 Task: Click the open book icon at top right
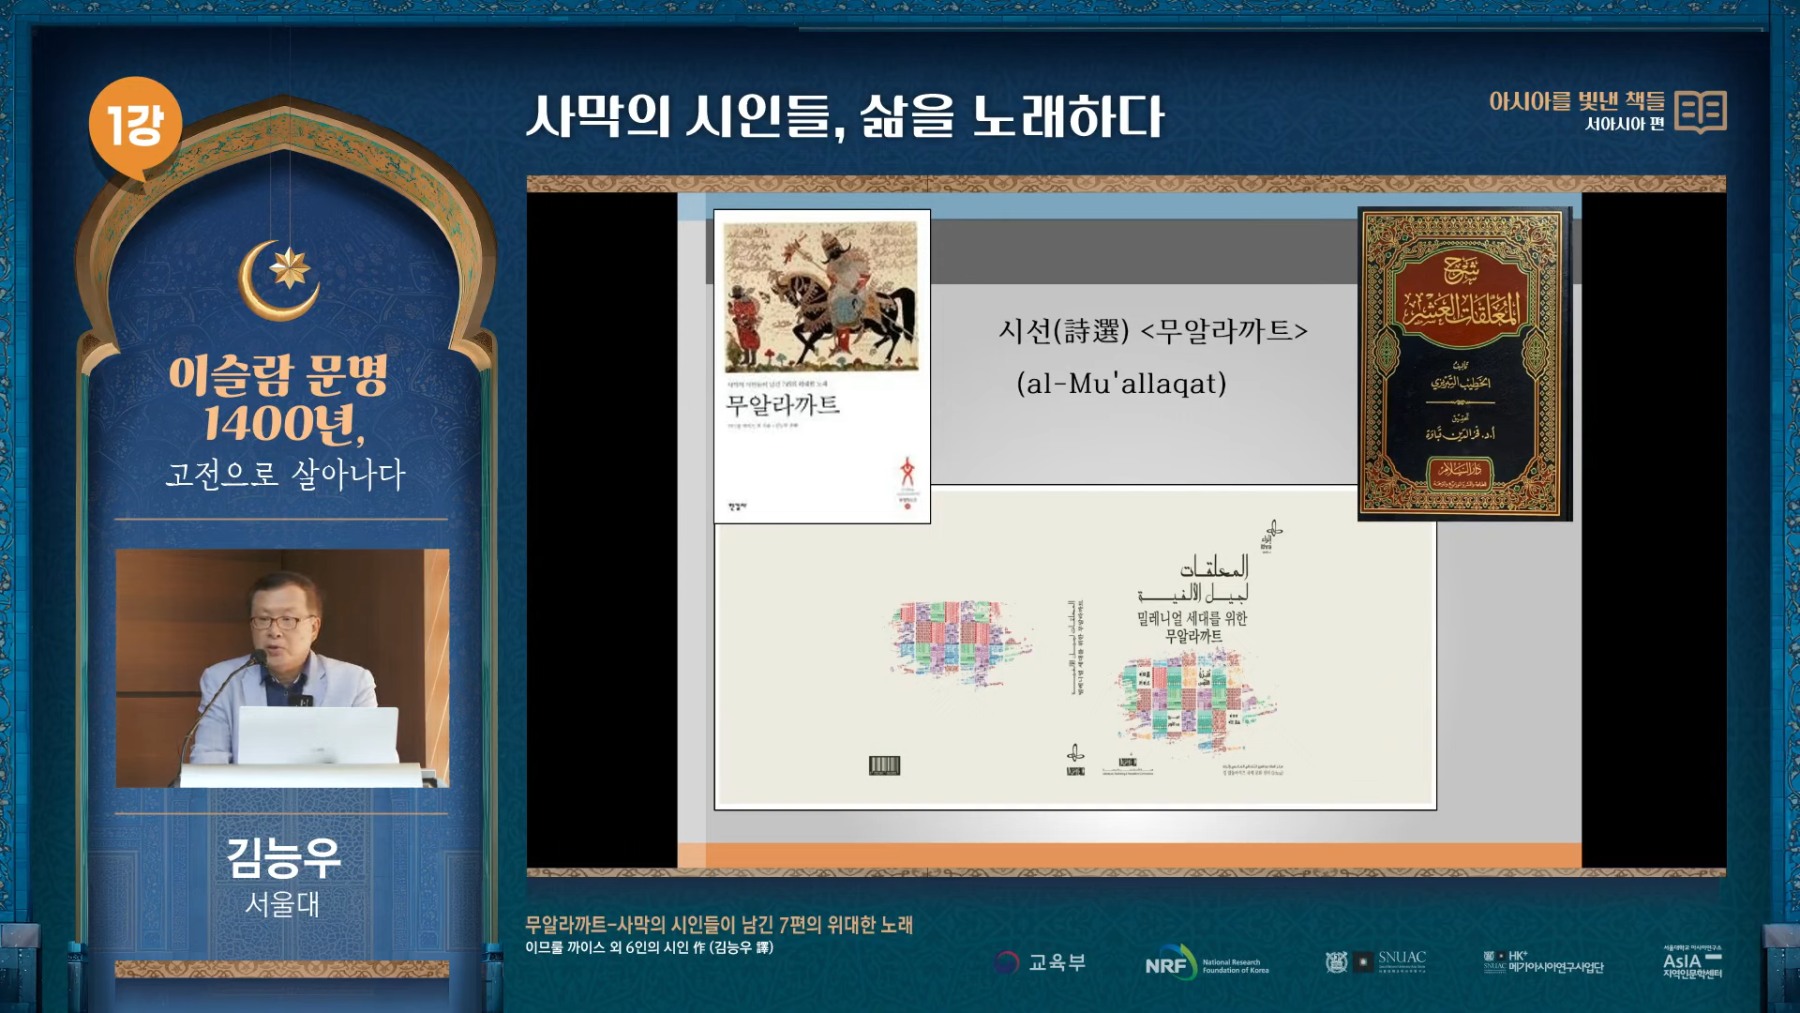click(x=1700, y=111)
